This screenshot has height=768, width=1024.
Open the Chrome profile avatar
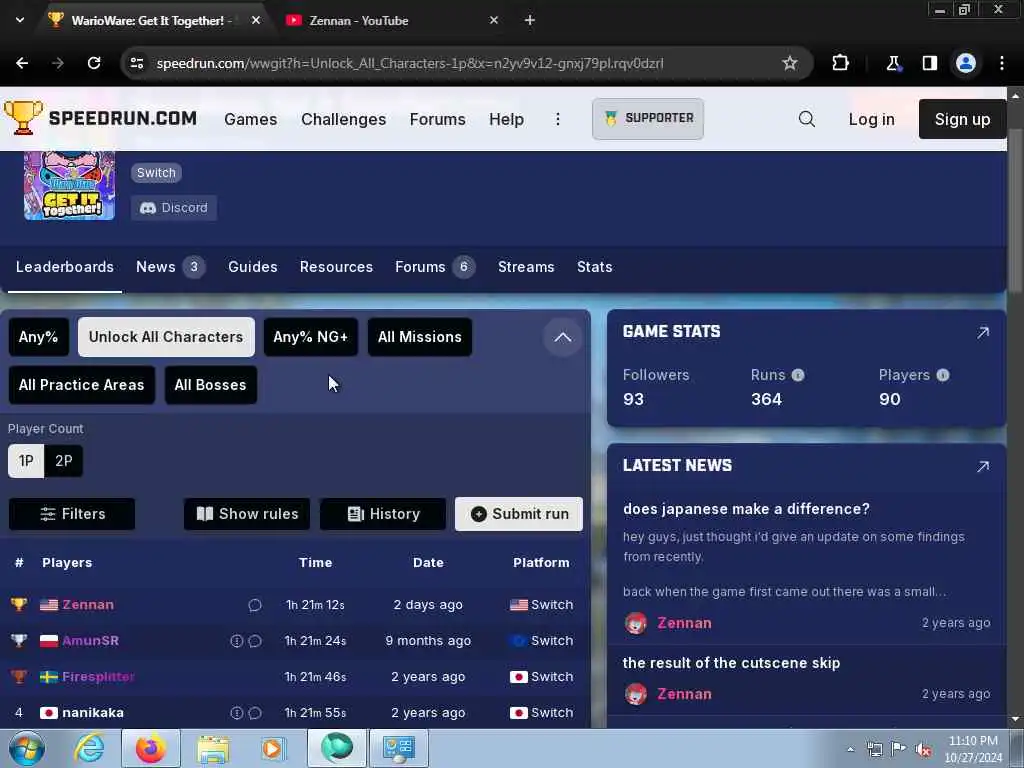[966, 63]
